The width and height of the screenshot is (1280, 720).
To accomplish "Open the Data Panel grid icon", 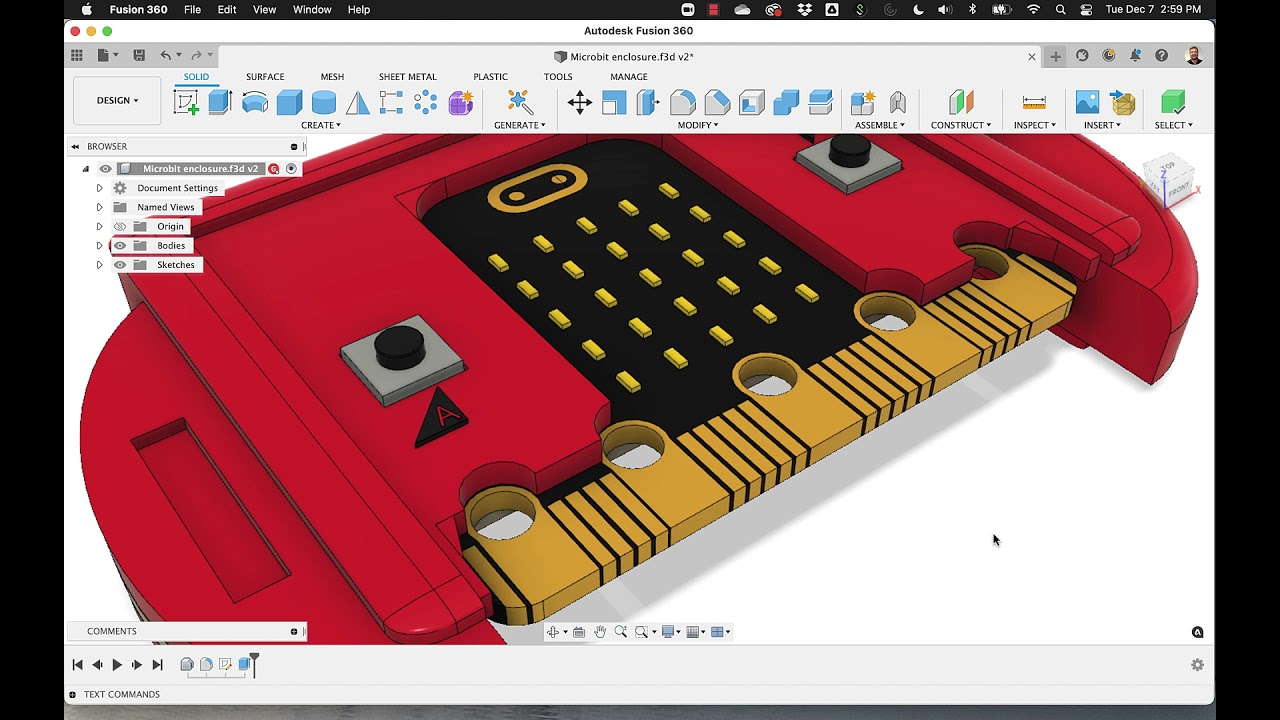I will pos(77,56).
